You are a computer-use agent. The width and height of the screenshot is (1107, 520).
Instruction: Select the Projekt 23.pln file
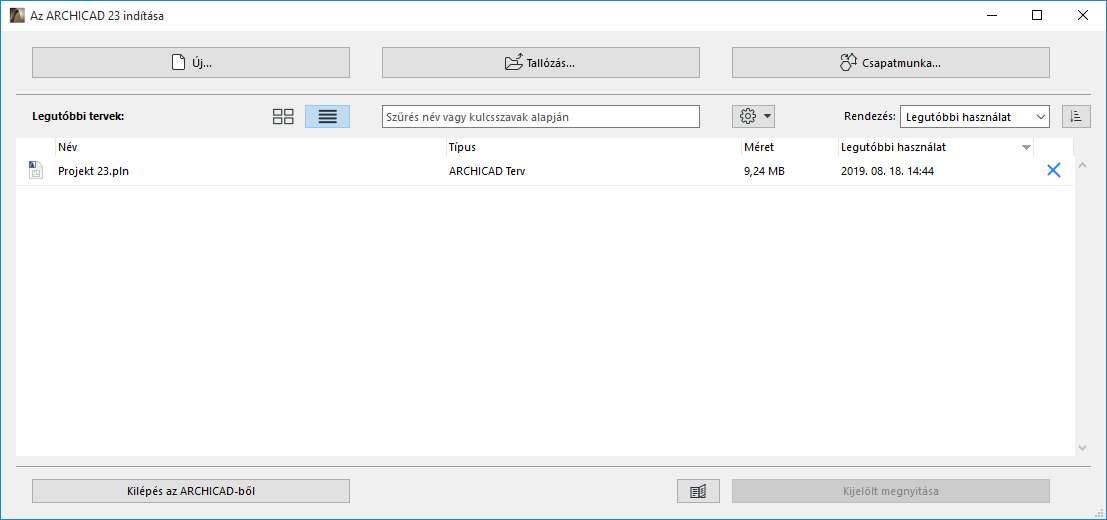(x=545, y=171)
